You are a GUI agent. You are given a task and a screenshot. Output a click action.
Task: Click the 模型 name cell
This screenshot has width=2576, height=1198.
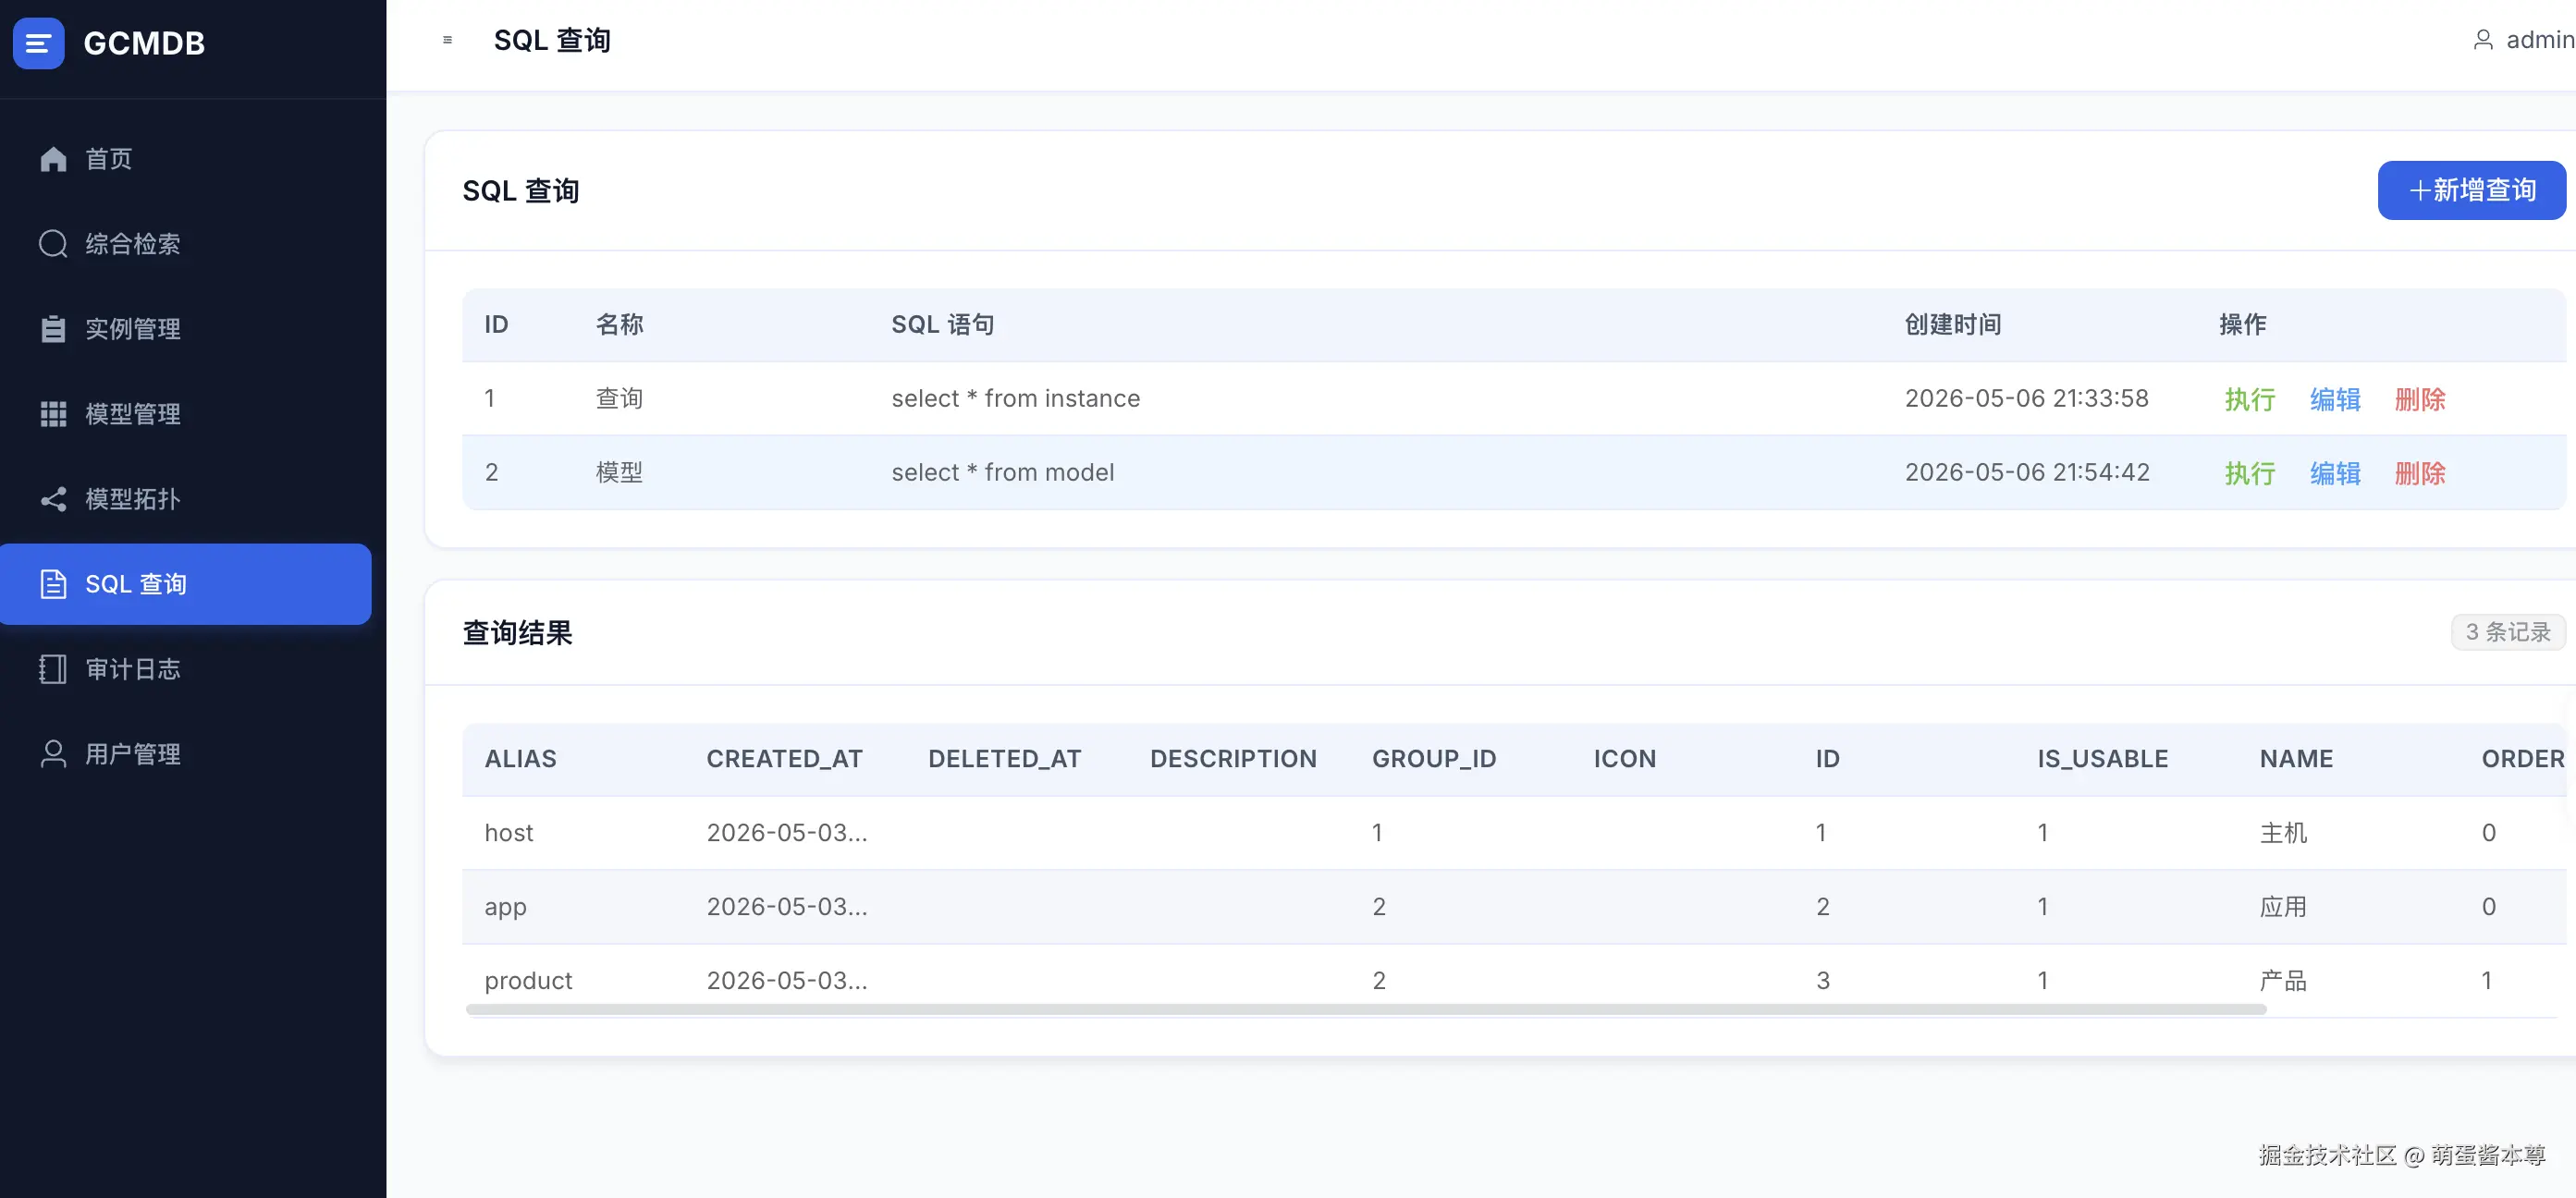coord(619,472)
